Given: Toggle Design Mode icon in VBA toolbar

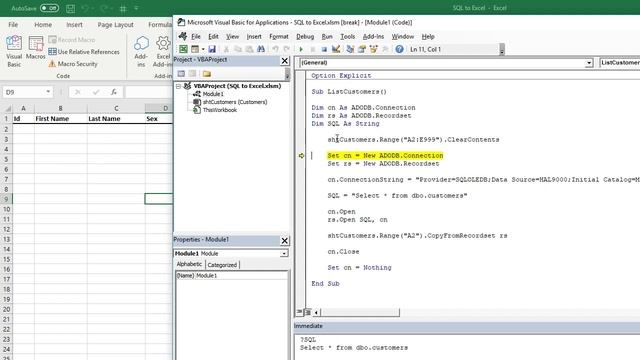Looking at the screenshot, I should 336,49.
